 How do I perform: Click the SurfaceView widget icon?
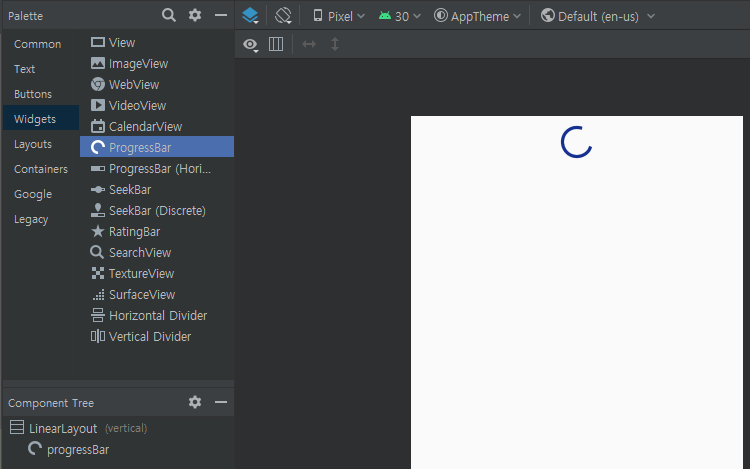[98, 294]
